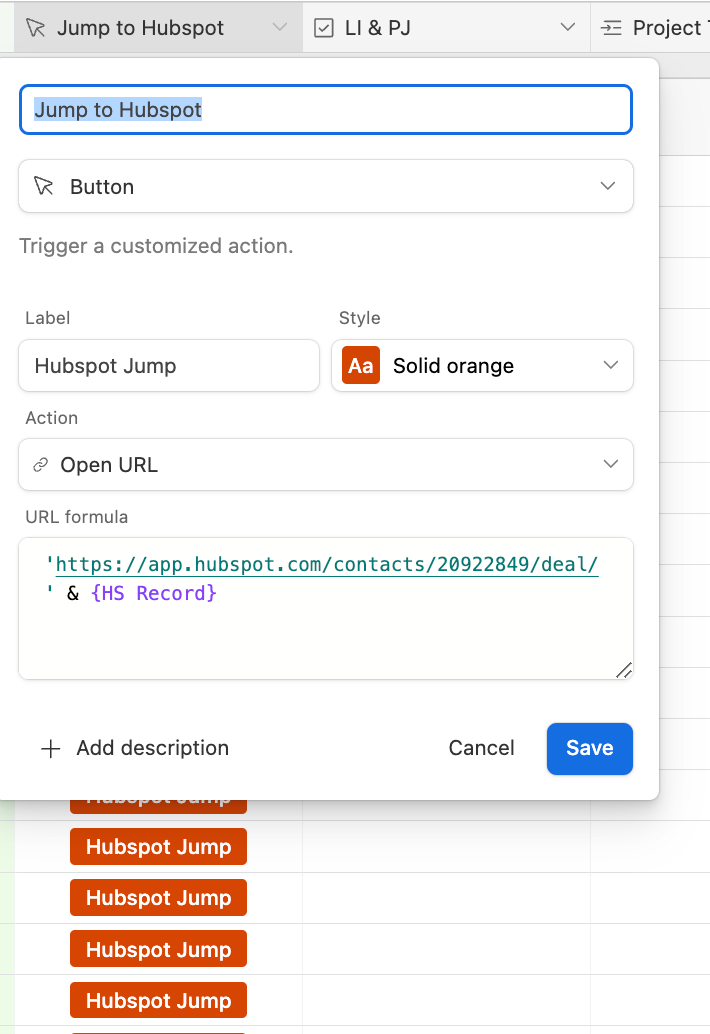Screen dimensions: 710x1034
Task: Click the button-type cursor icon in field type selector
Action: 43,187
